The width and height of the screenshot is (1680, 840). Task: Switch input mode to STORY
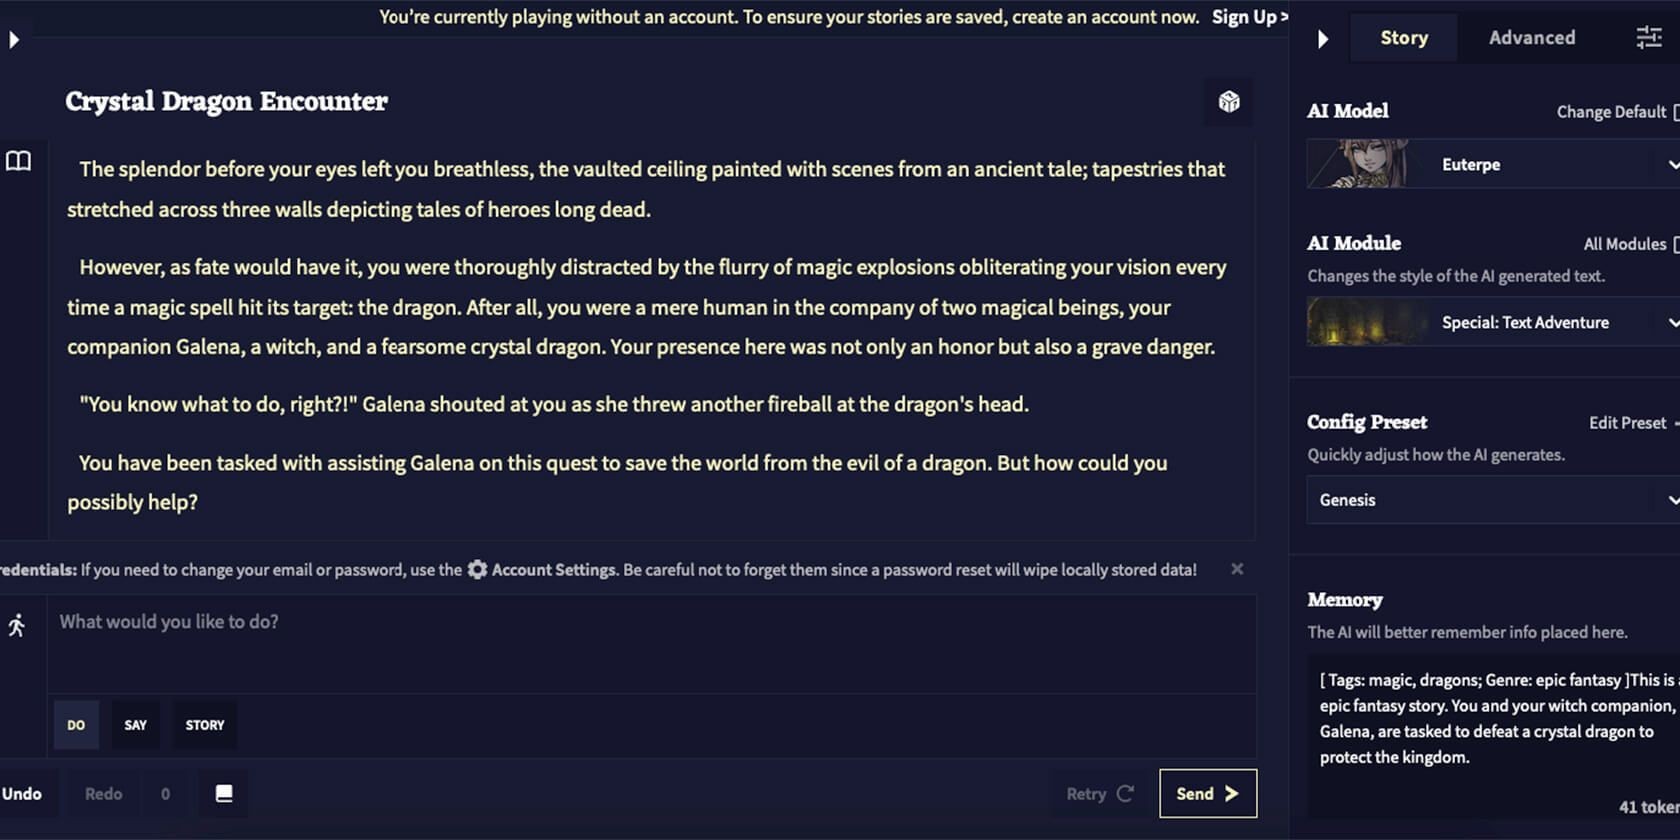(x=205, y=725)
